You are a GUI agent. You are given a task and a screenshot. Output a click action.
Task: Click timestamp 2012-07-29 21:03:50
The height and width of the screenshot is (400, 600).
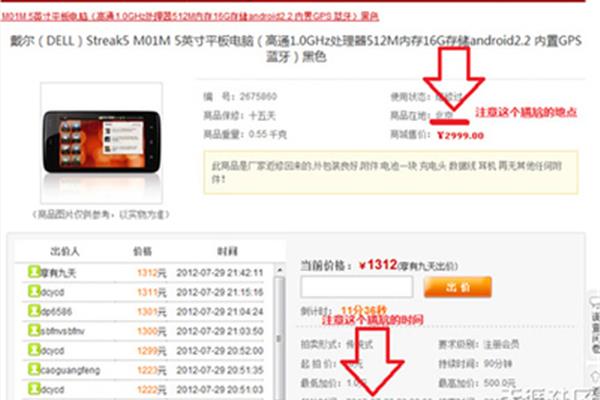coord(220,331)
